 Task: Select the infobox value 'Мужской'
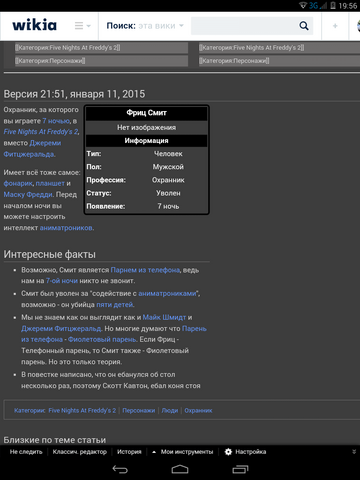click(168, 167)
